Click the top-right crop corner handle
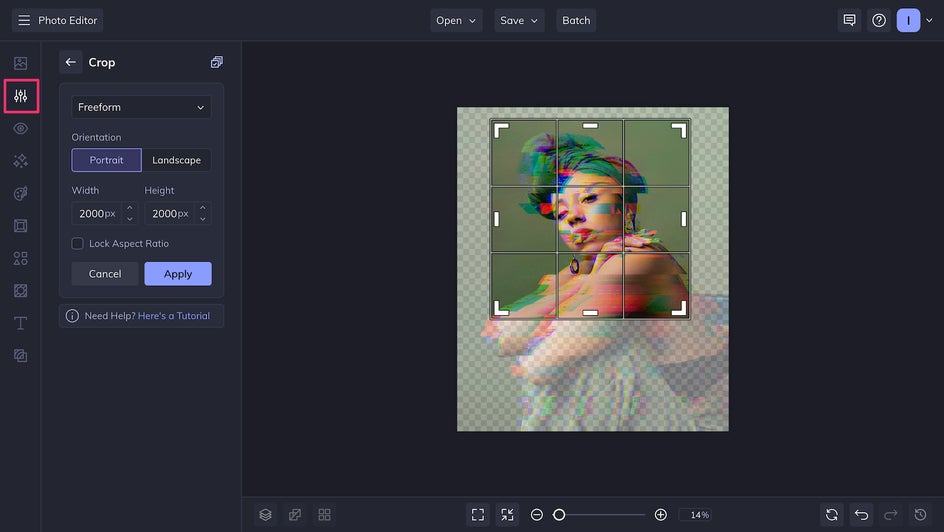Image resolution: width=944 pixels, height=532 pixels. (680, 129)
